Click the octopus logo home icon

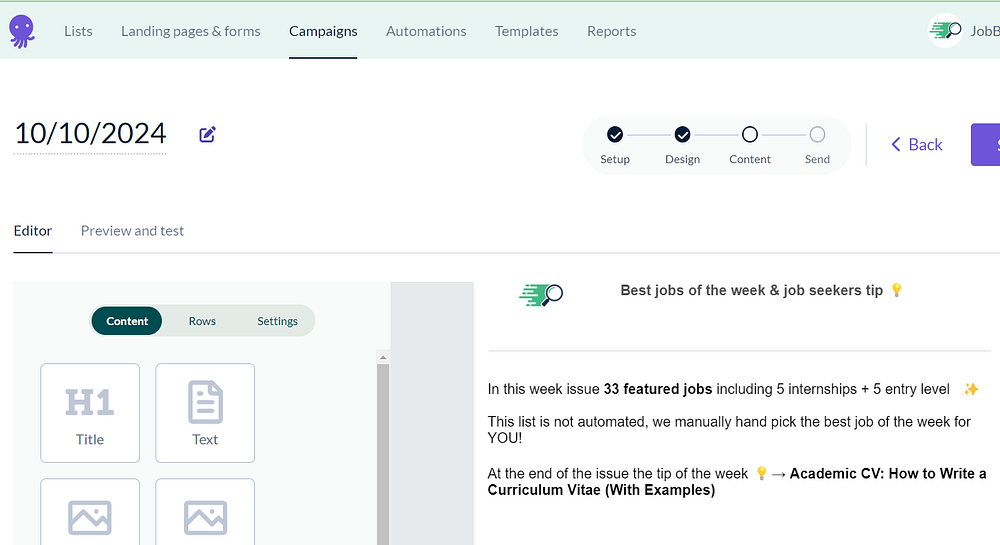coord(21,31)
